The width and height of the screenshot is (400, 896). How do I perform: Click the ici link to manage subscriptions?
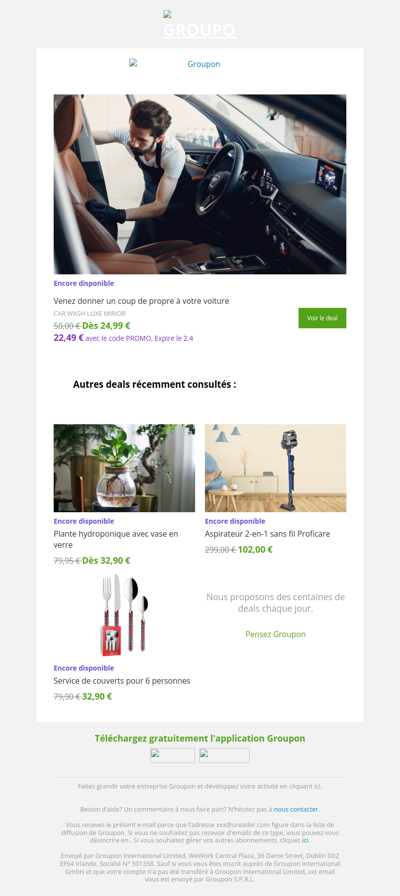[x=305, y=840]
